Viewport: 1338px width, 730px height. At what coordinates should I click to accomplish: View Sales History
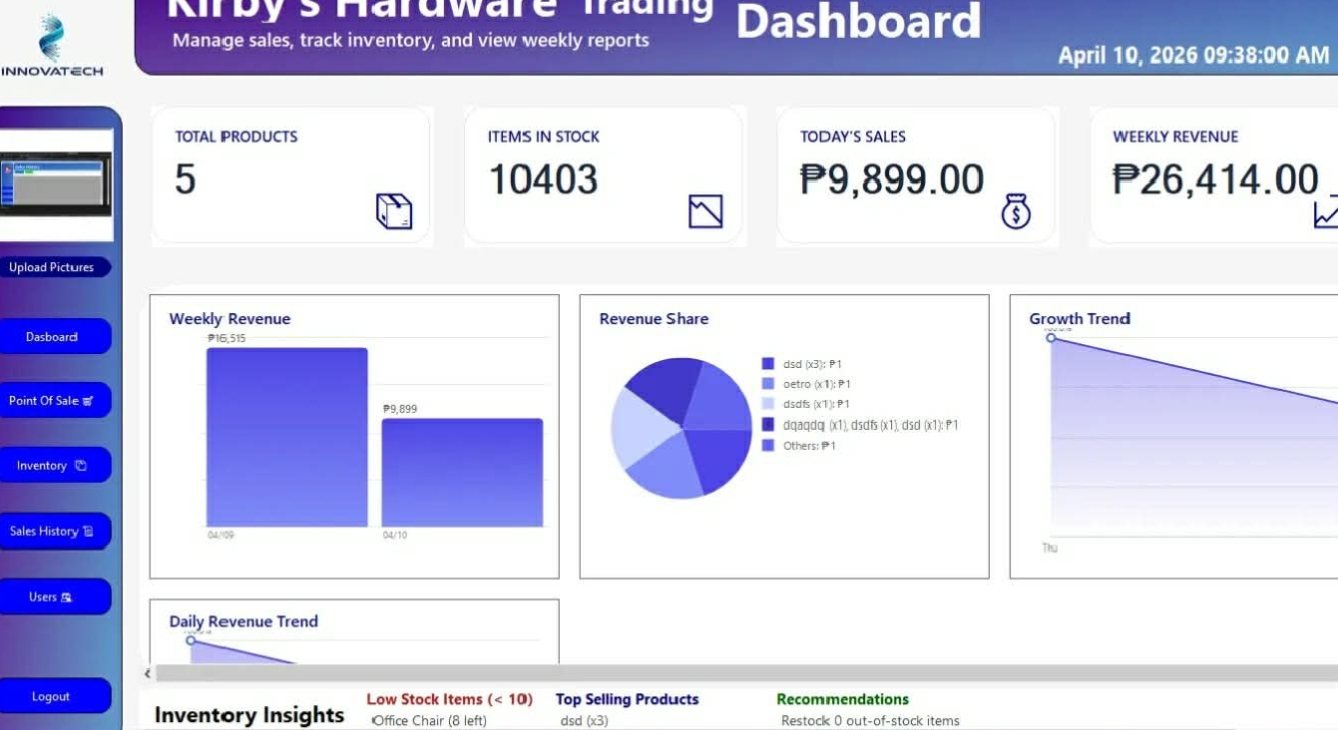pos(52,531)
